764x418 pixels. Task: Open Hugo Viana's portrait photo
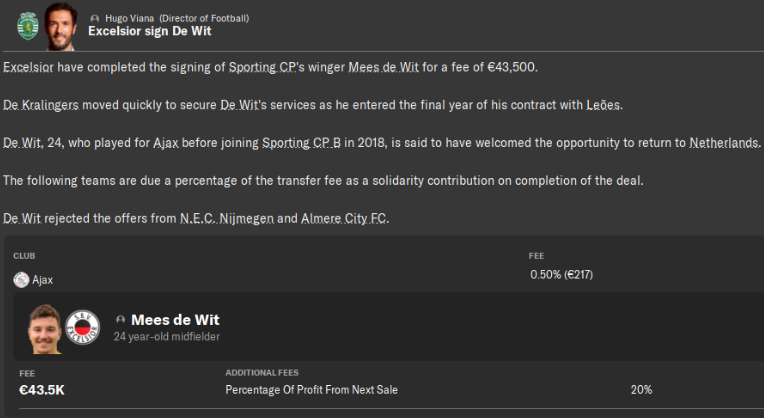[x=62, y=25]
